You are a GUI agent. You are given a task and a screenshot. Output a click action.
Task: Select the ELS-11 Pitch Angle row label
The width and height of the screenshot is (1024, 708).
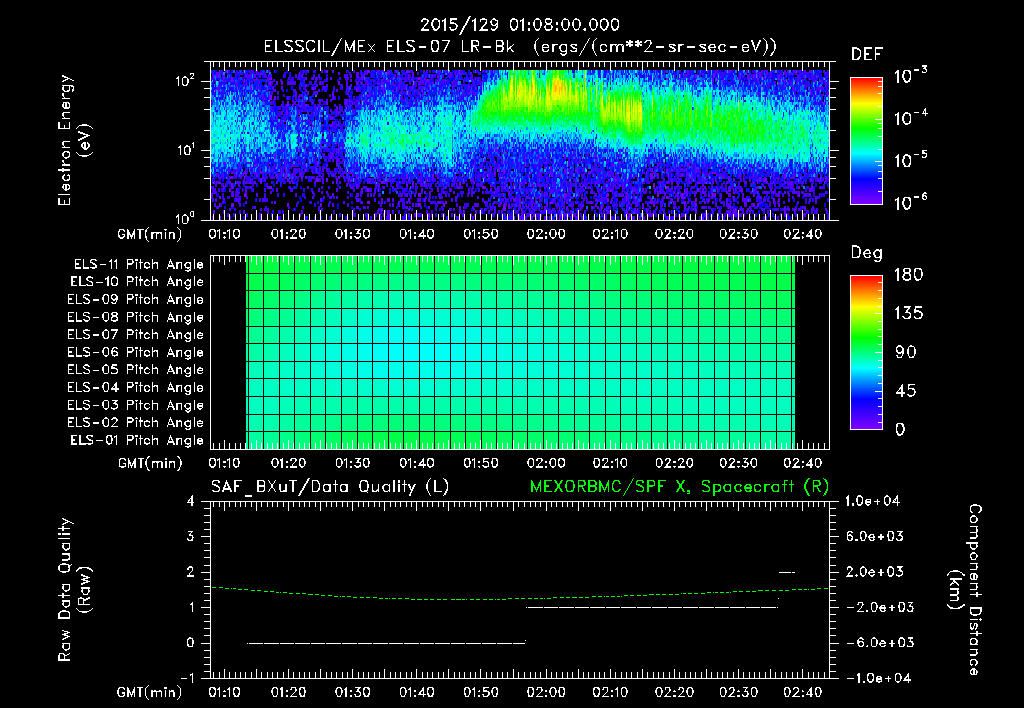(138, 265)
